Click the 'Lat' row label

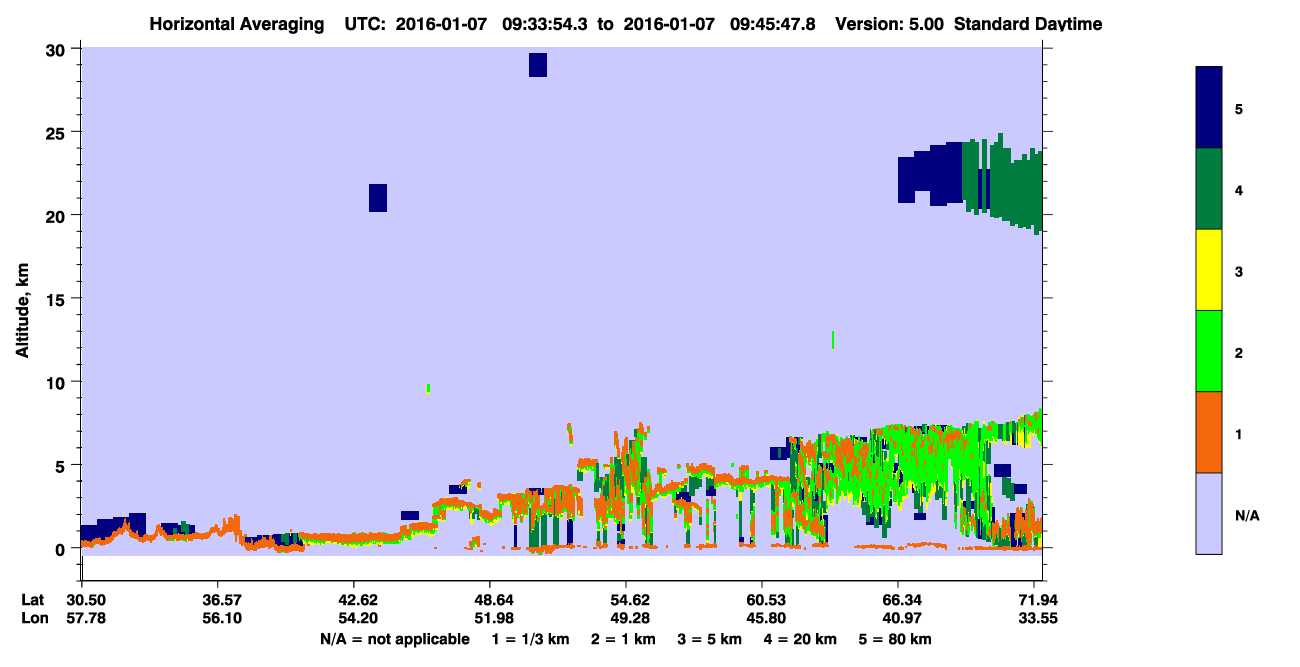click(x=32, y=600)
